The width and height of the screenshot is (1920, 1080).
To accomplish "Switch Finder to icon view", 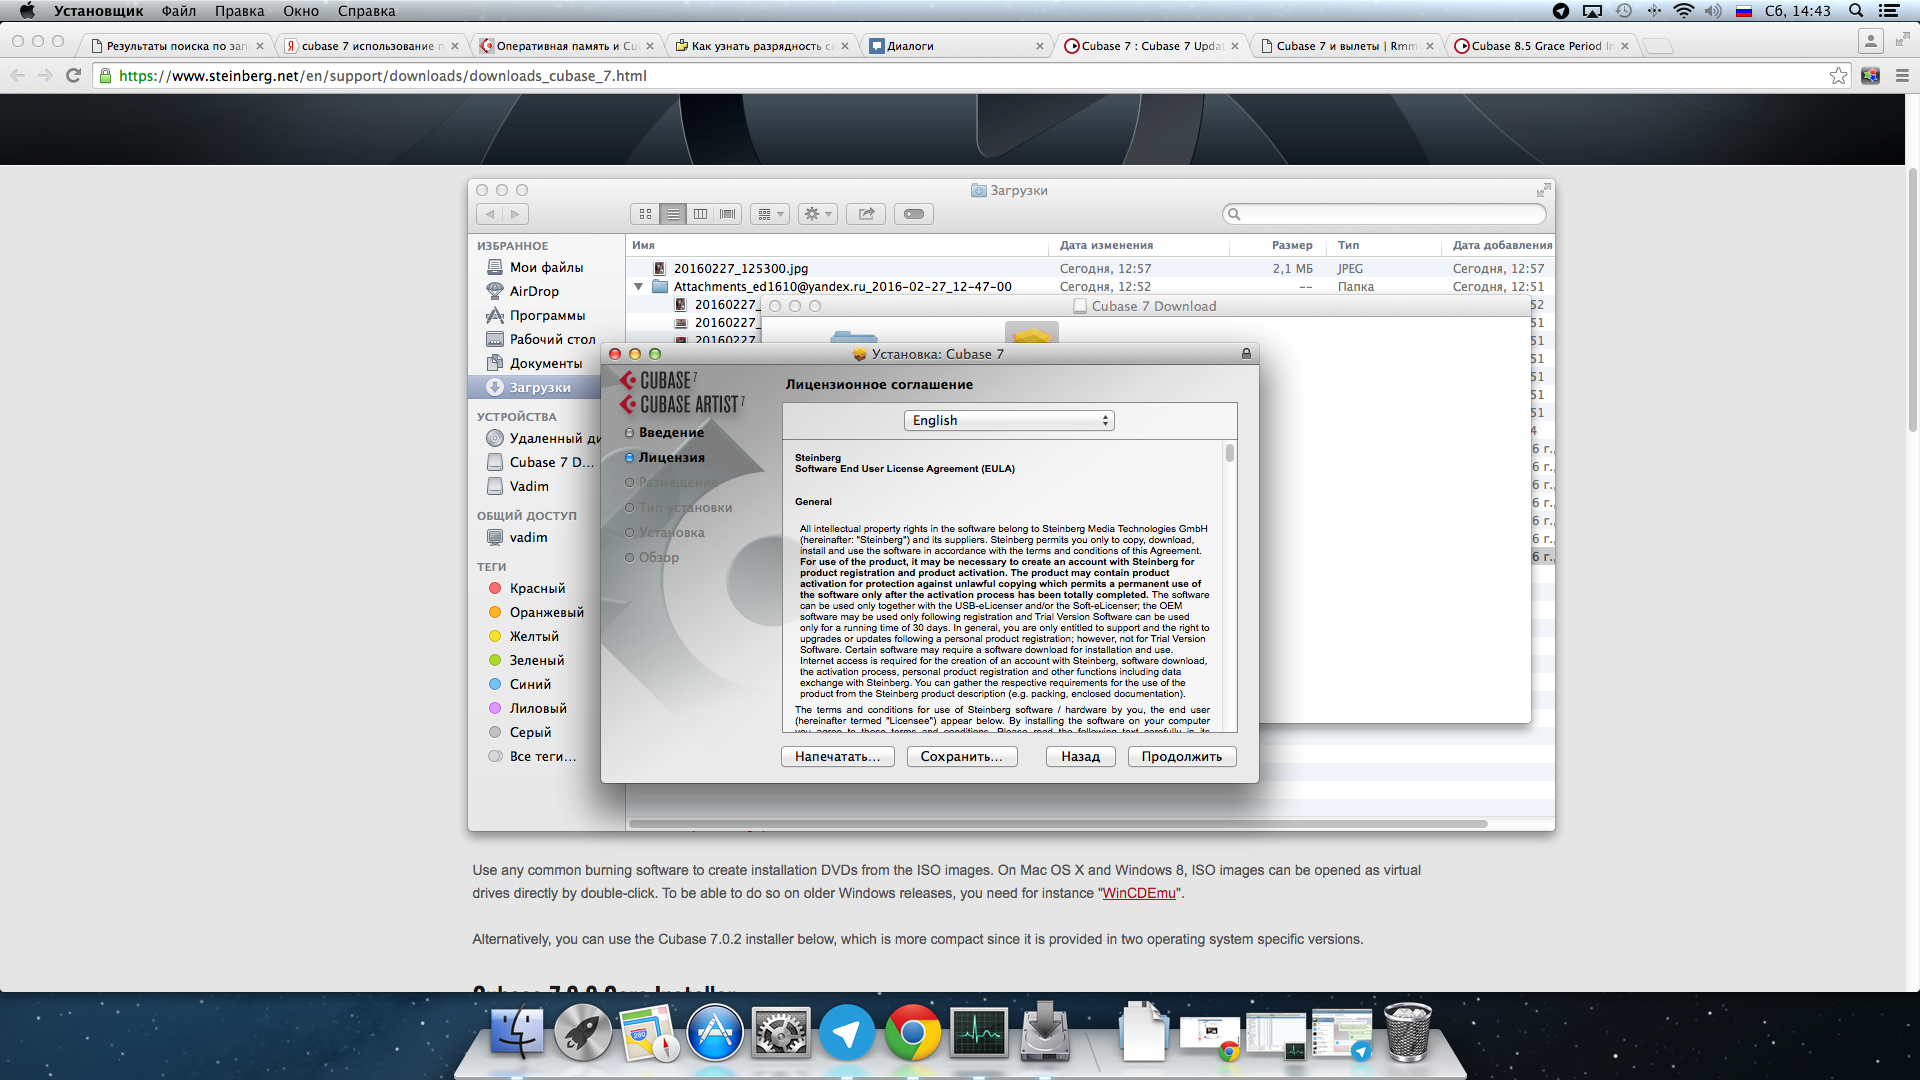I will [x=645, y=214].
